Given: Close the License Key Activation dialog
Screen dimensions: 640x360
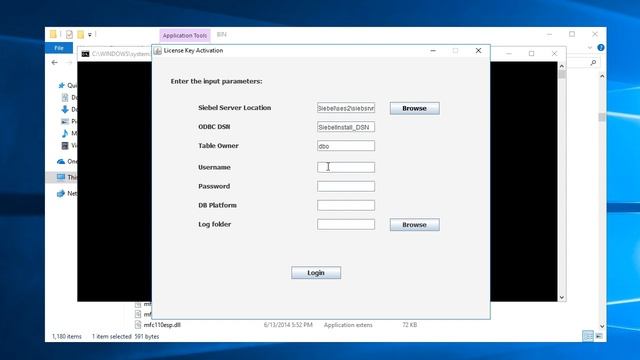Looking at the screenshot, I should 478,51.
